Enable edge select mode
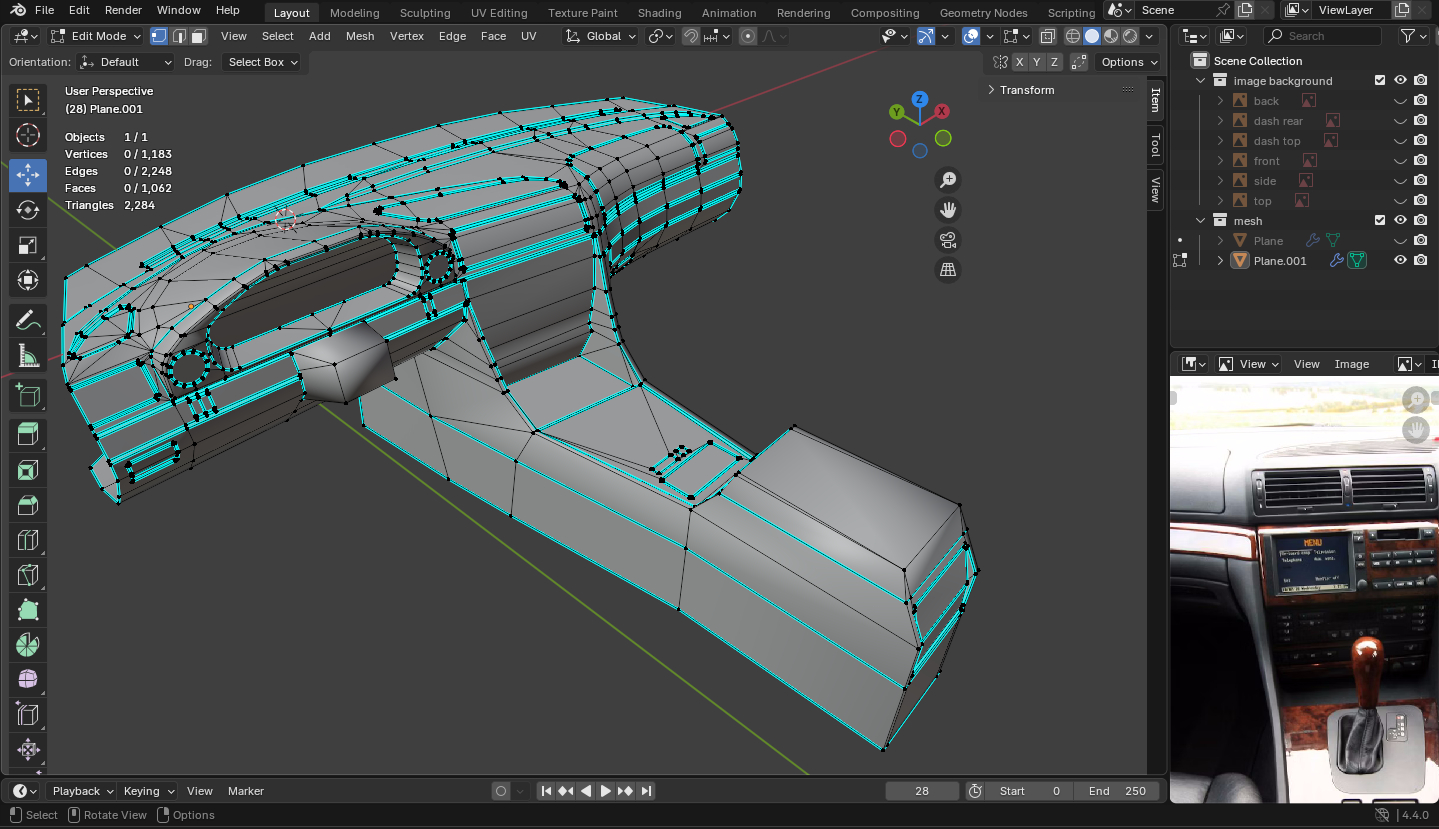1439x829 pixels. 179,36
